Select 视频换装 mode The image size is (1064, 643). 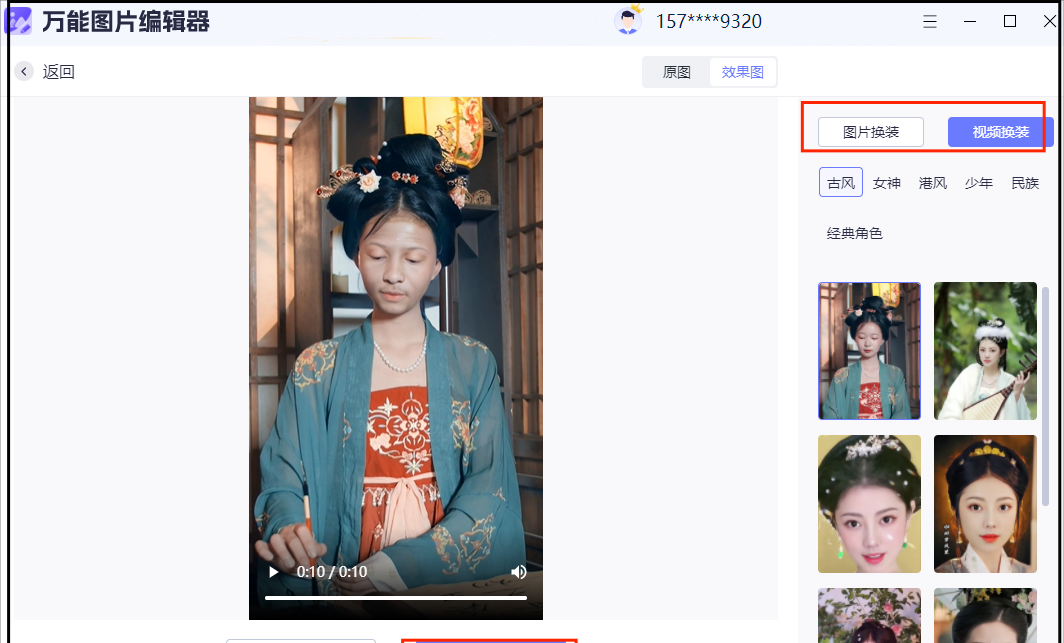[1000, 132]
